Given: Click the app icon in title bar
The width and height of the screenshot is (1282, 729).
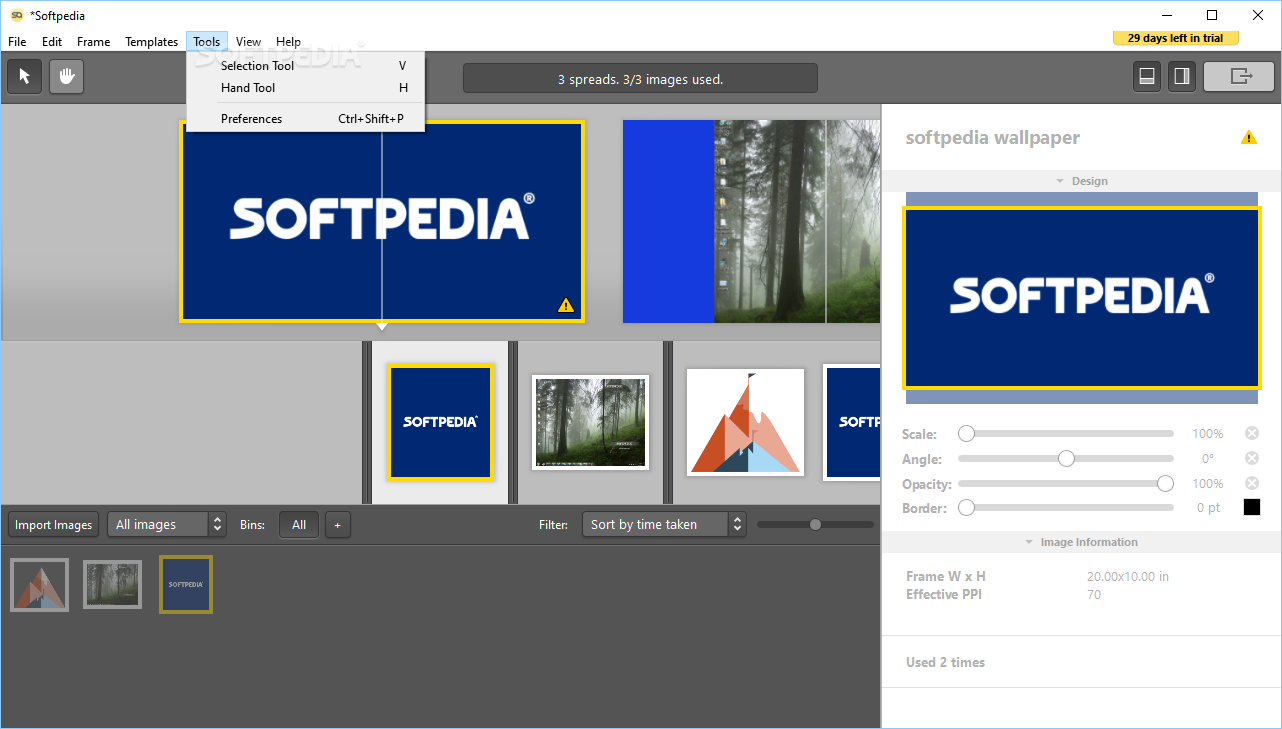Looking at the screenshot, I should (16, 15).
